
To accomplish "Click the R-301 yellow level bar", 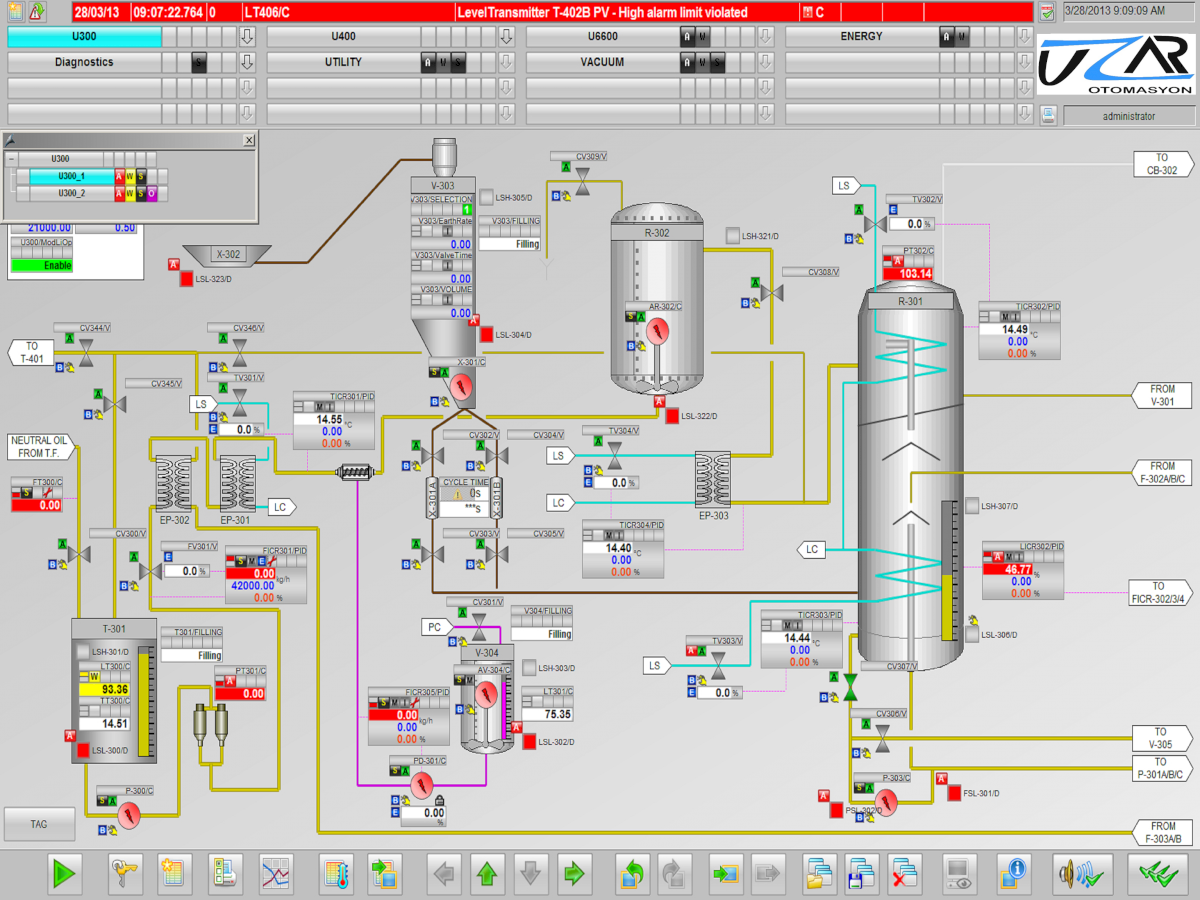I will tap(948, 607).
